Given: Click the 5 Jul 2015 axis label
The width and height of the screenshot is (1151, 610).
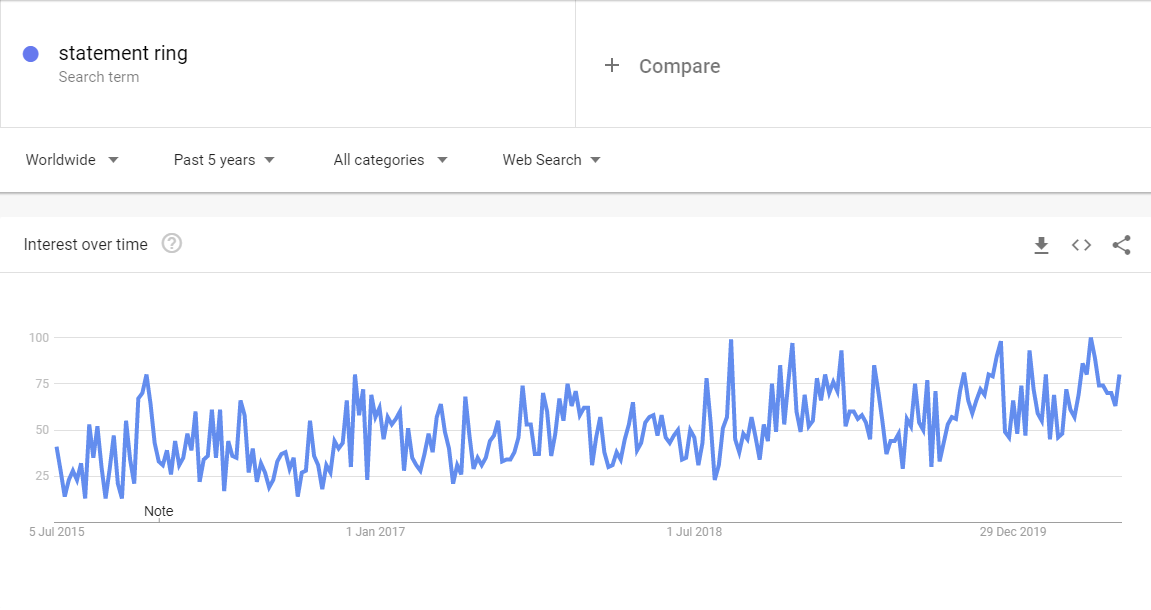Looking at the screenshot, I should (57, 531).
